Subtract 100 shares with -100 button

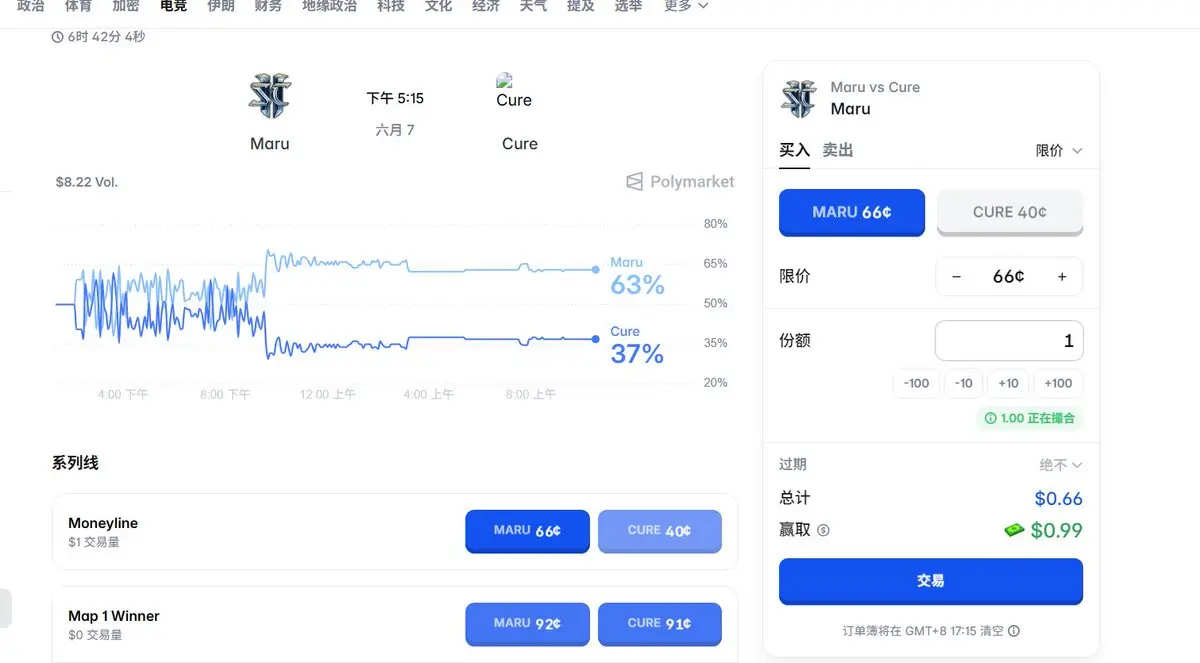tap(916, 383)
